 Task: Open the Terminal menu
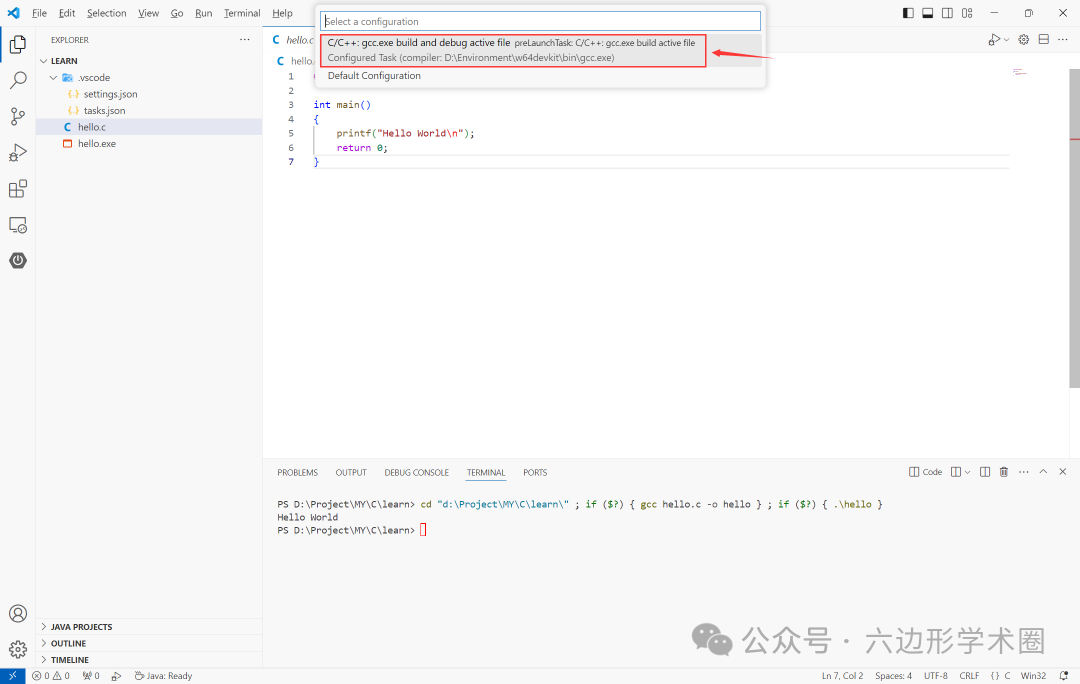(241, 13)
